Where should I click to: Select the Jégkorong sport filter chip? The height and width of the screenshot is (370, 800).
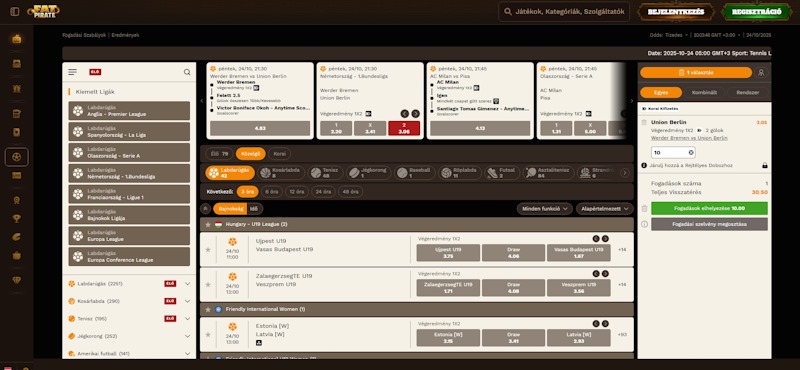369,172
